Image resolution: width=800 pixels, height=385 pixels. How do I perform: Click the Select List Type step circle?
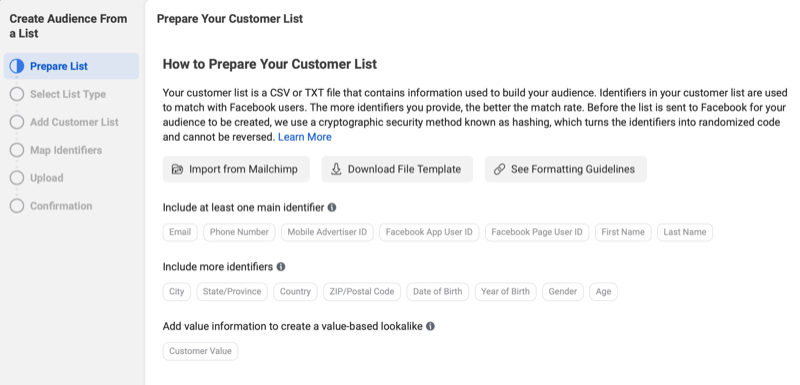point(17,94)
